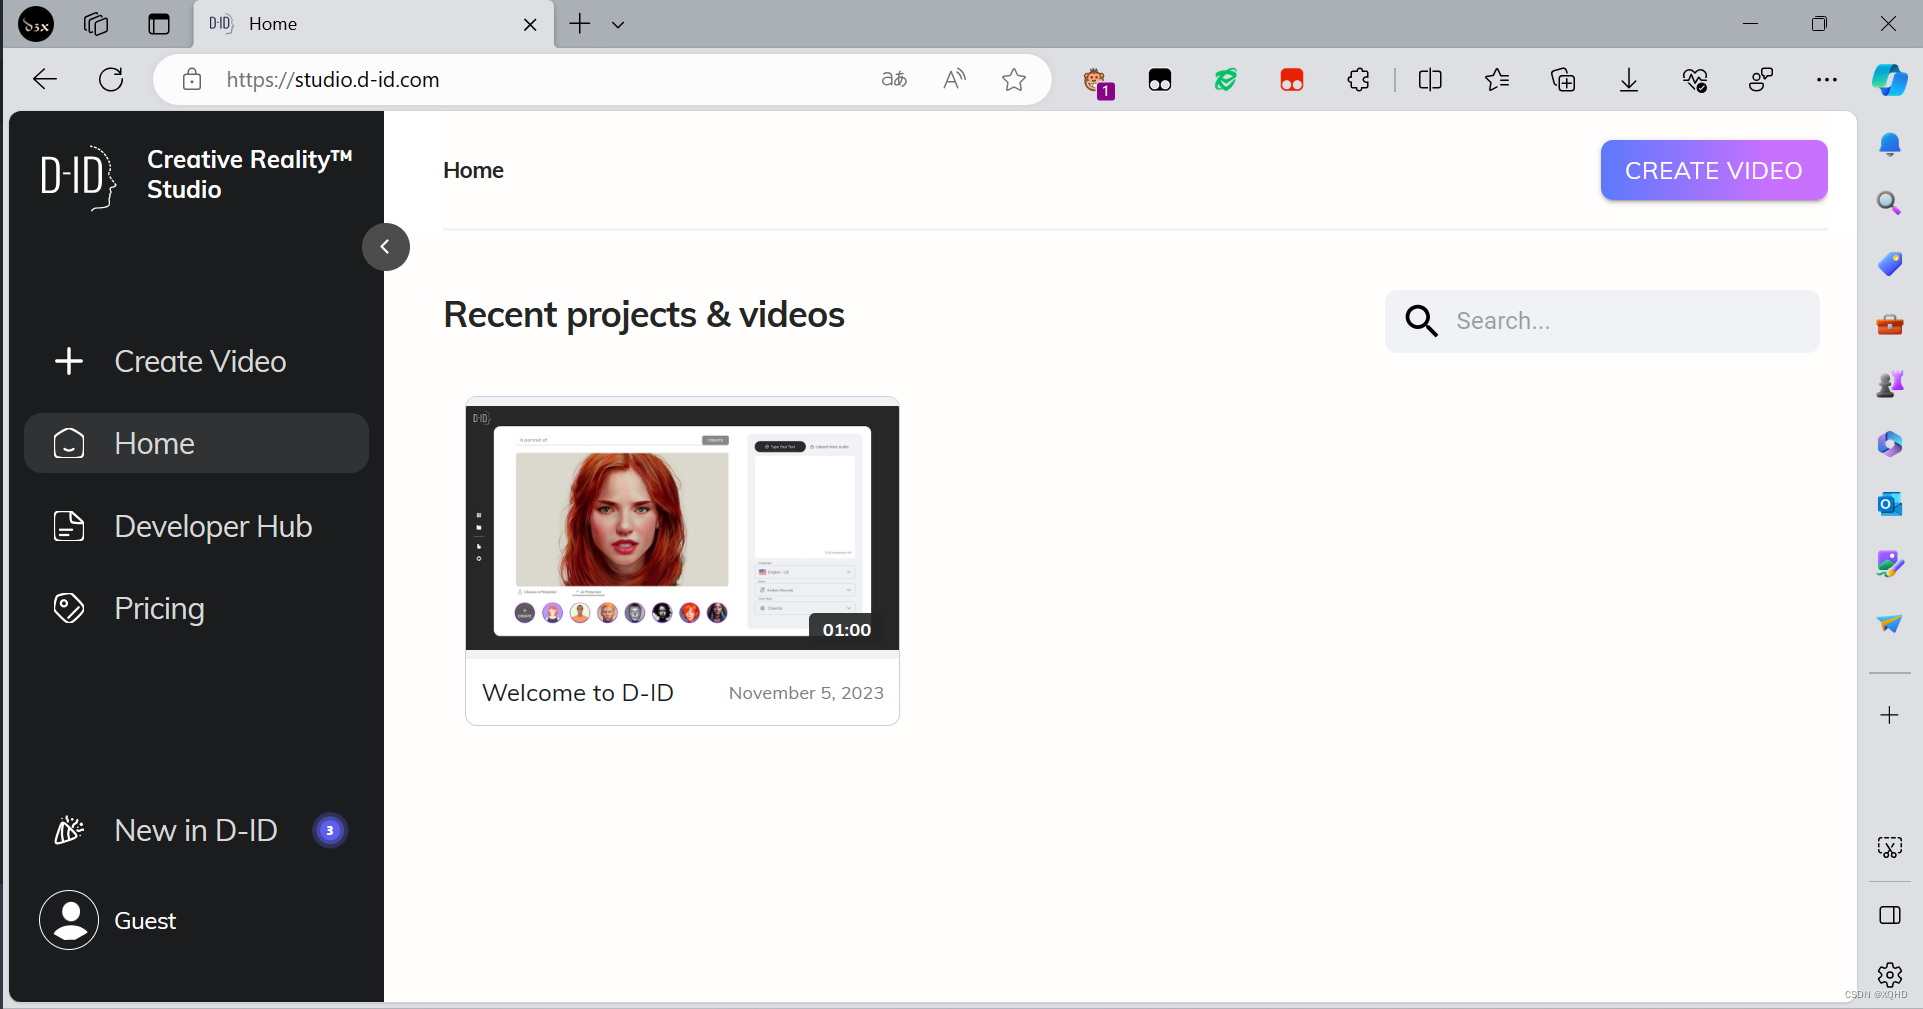The image size is (1923, 1009).
Task: Click the Pricing tag icon
Action: click(x=69, y=608)
